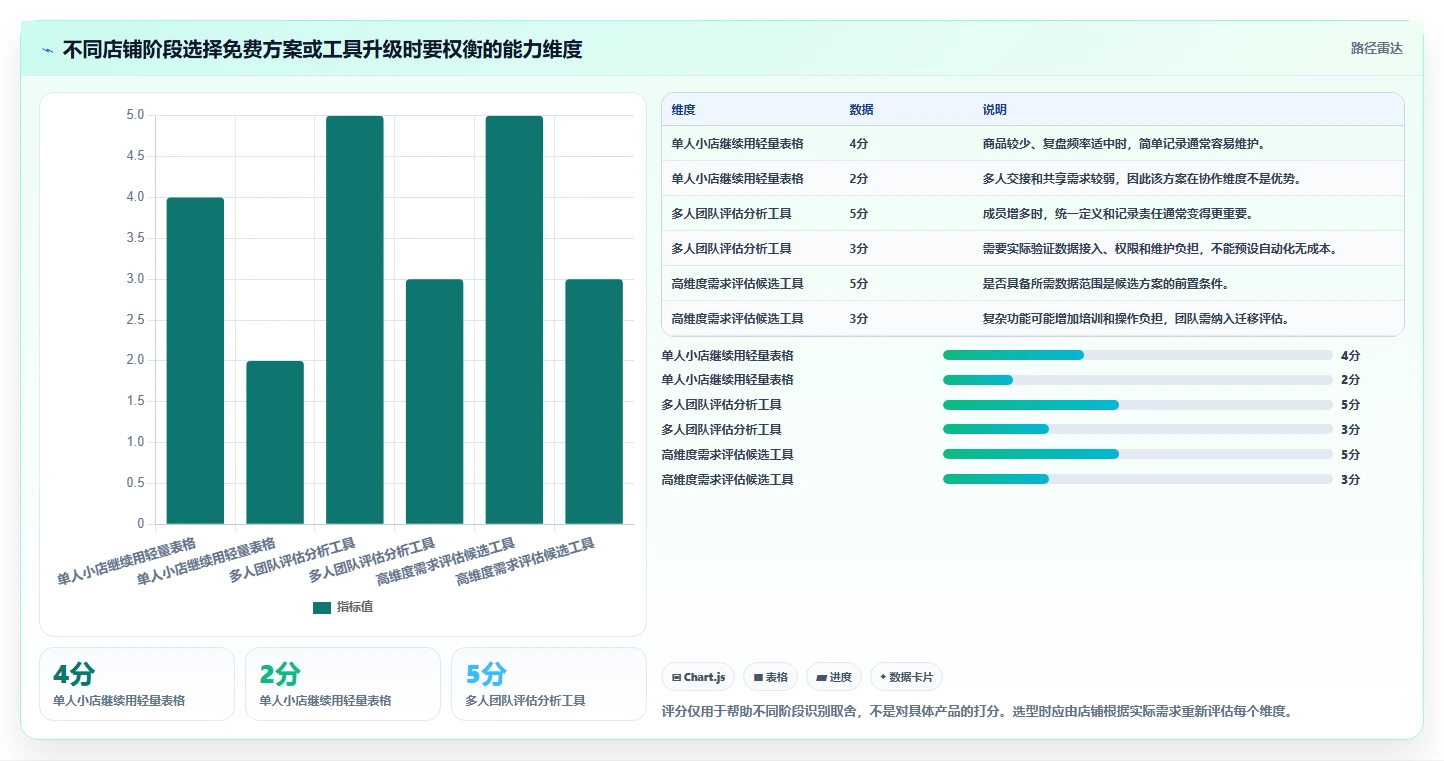The image size is (1444, 761).
Task: Click the 0.5 tick on the chart axis
Action: coord(134,483)
